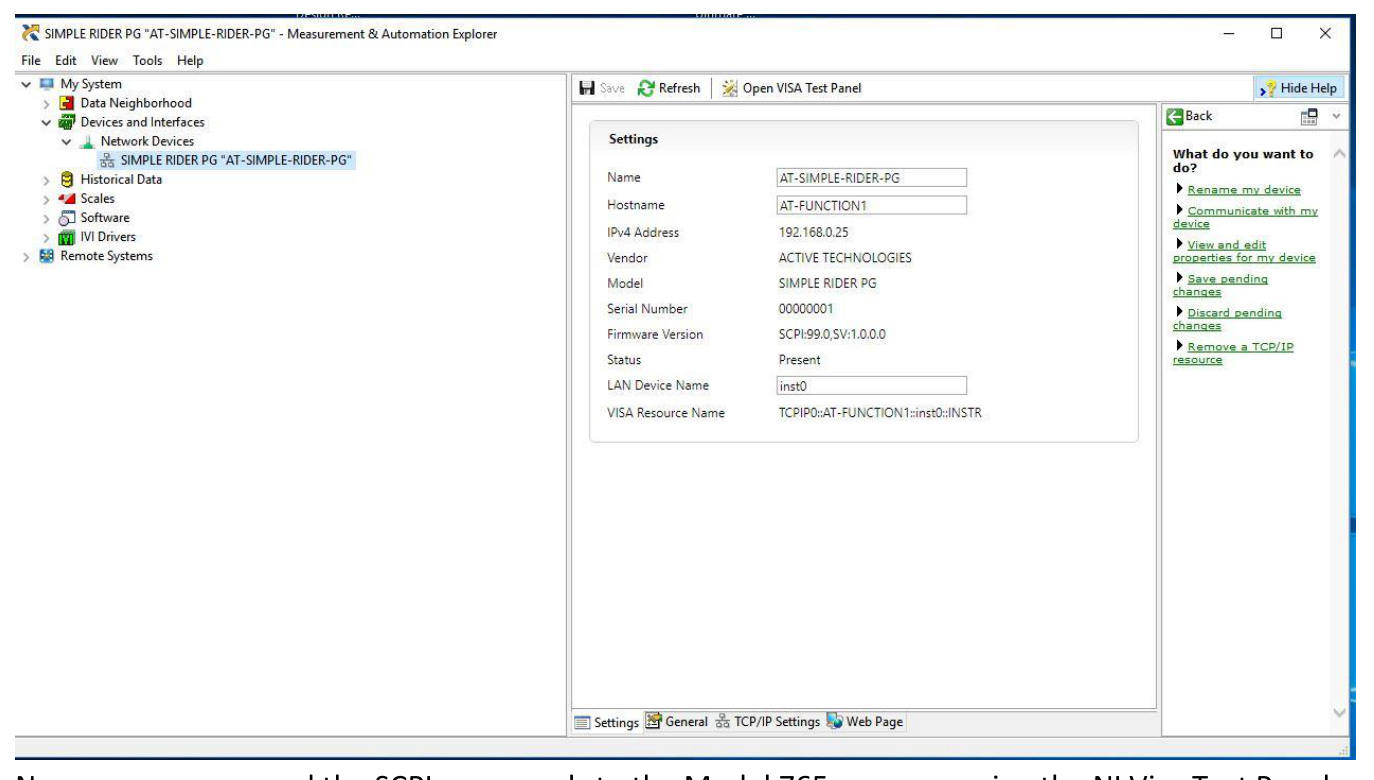This screenshot has width=1374, height=780.
Task: Click the VISA Resource Name value
Action: (879, 412)
